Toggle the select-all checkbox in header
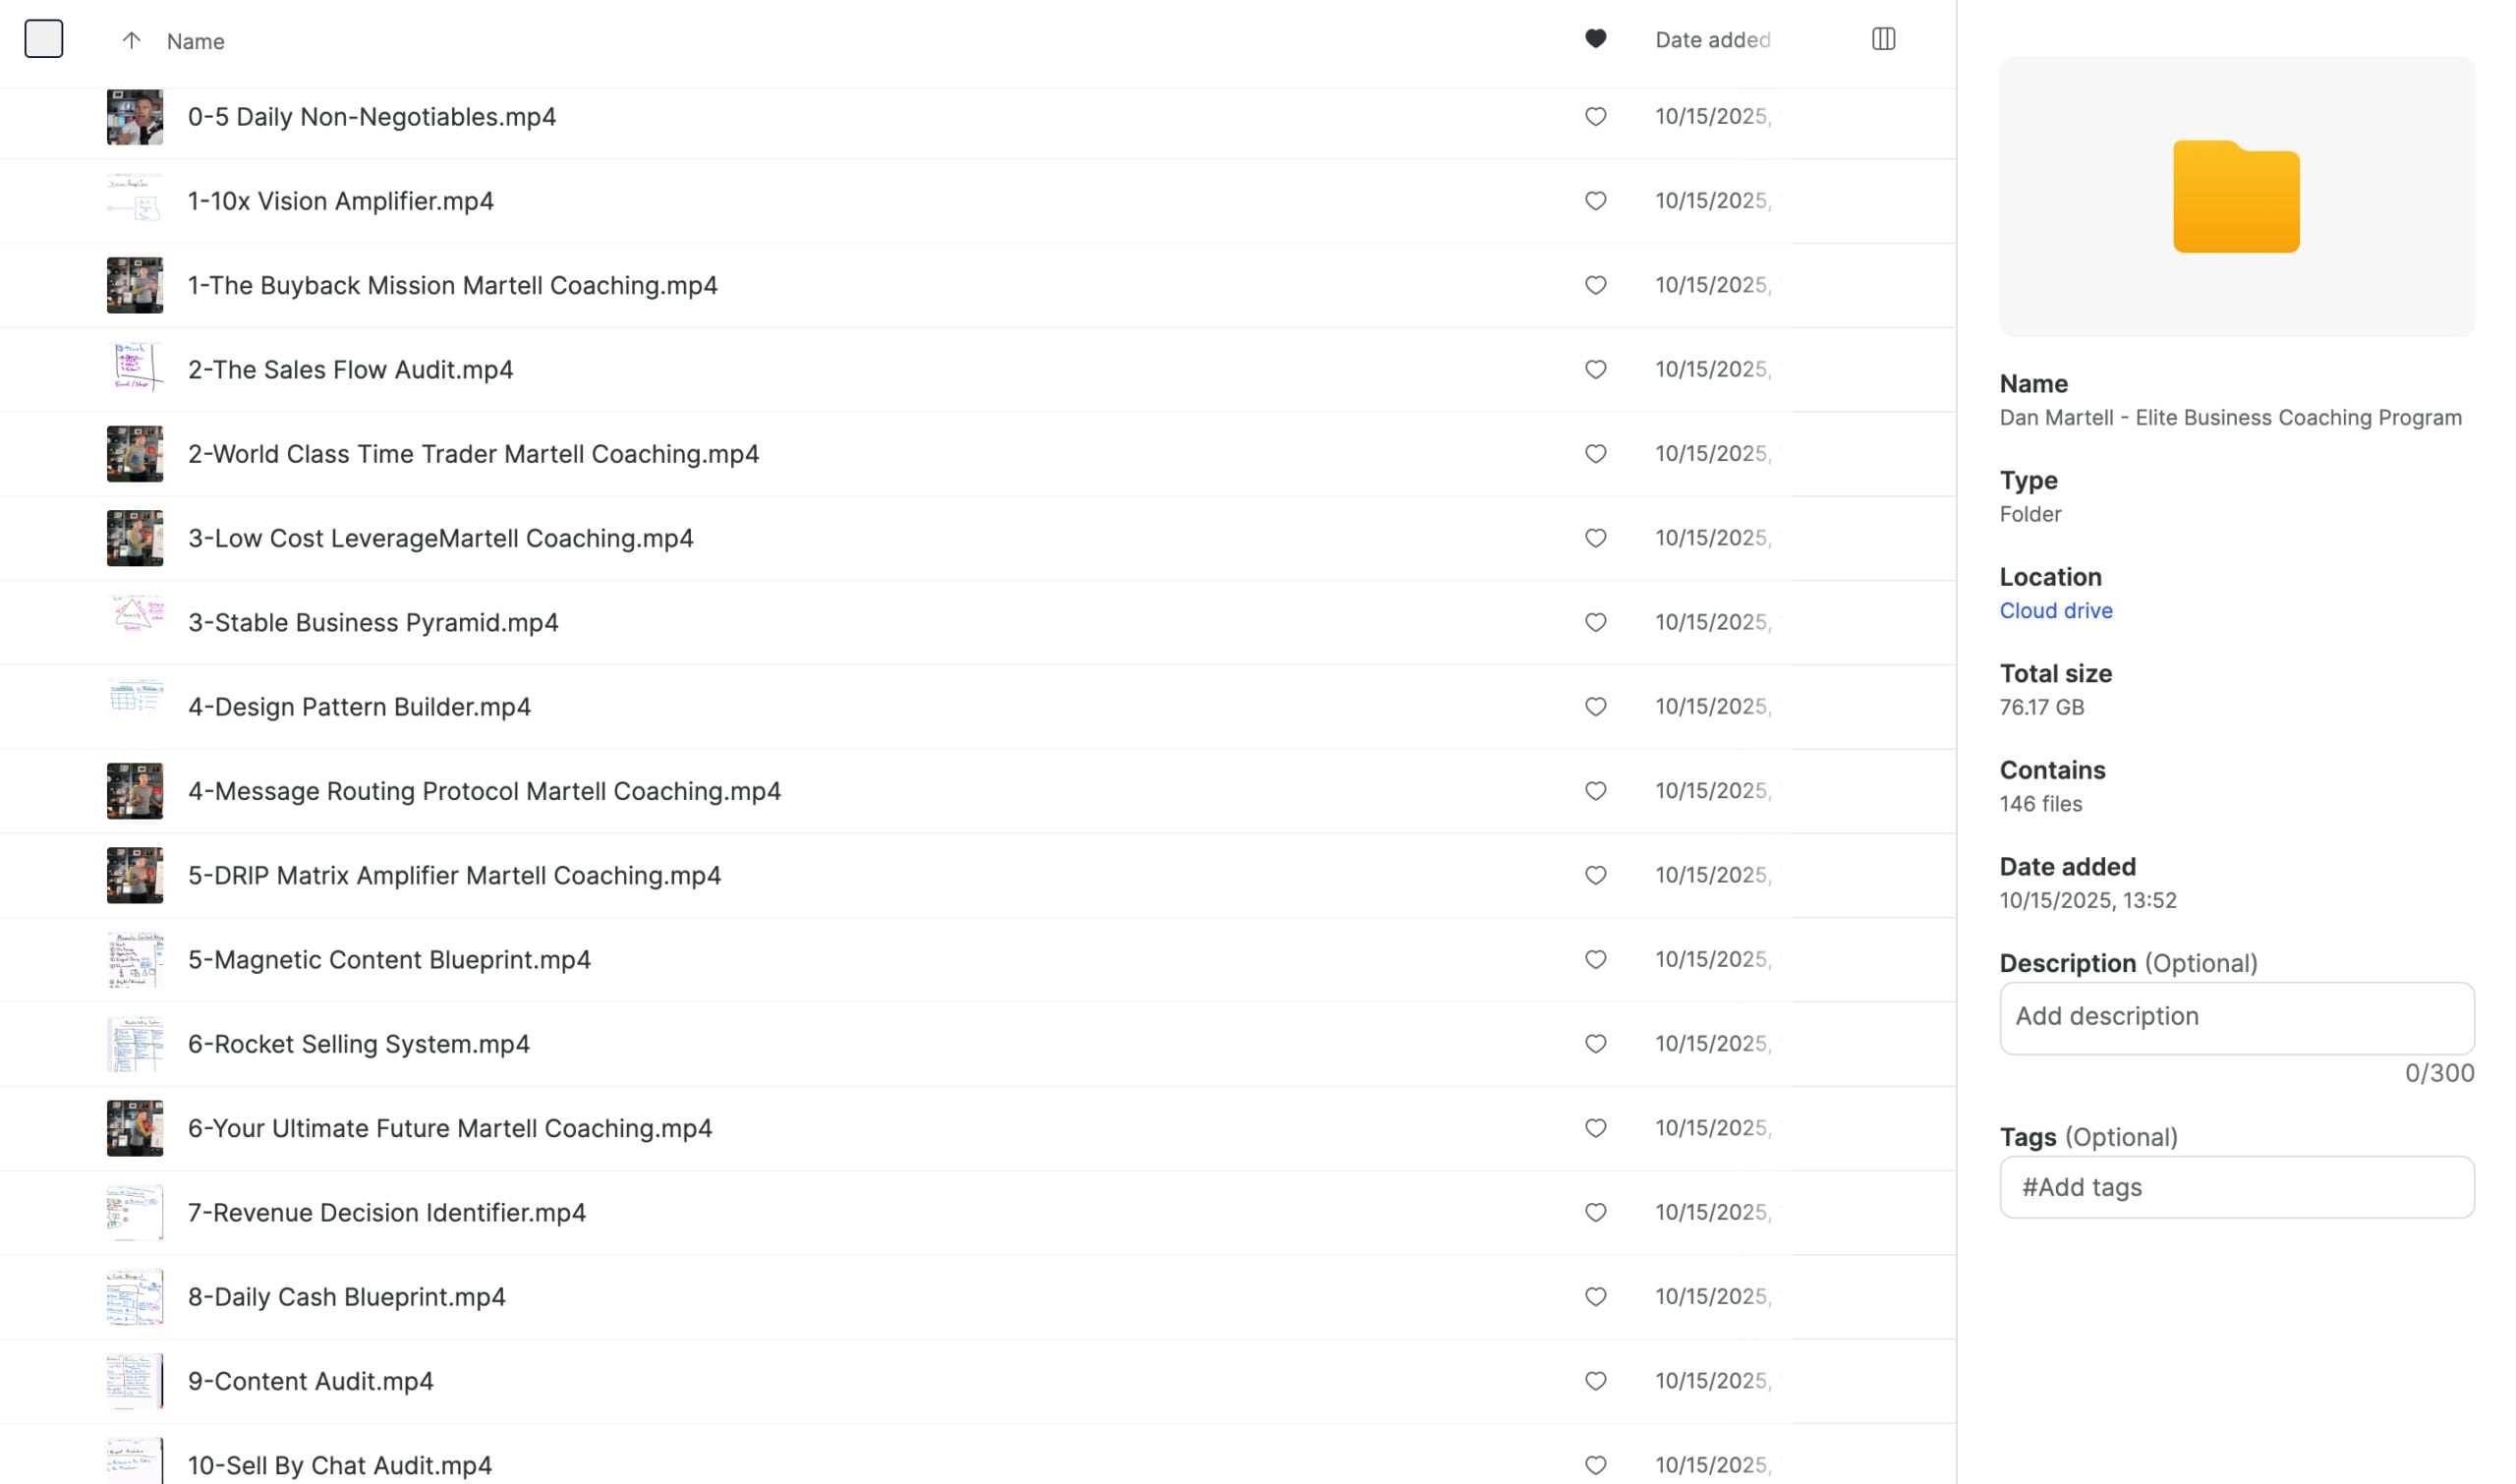The image size is (2516, 1484). coord(44,39)
